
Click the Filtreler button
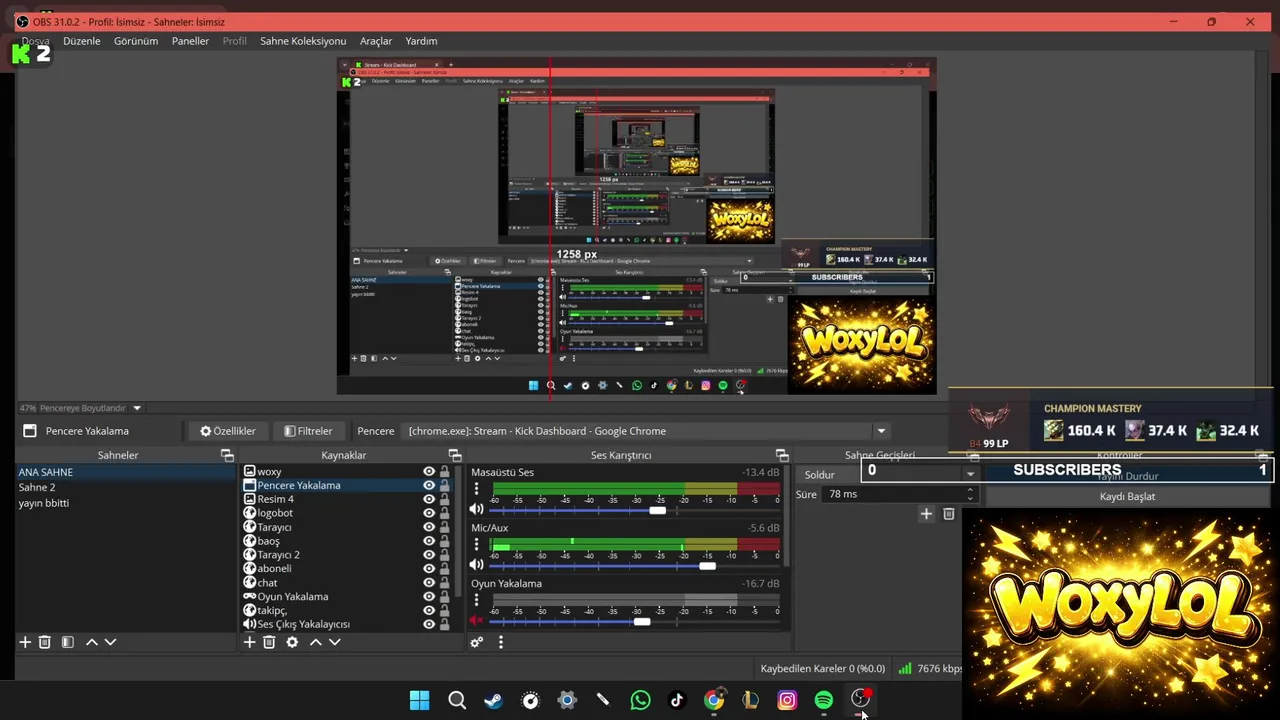point(308,431)
